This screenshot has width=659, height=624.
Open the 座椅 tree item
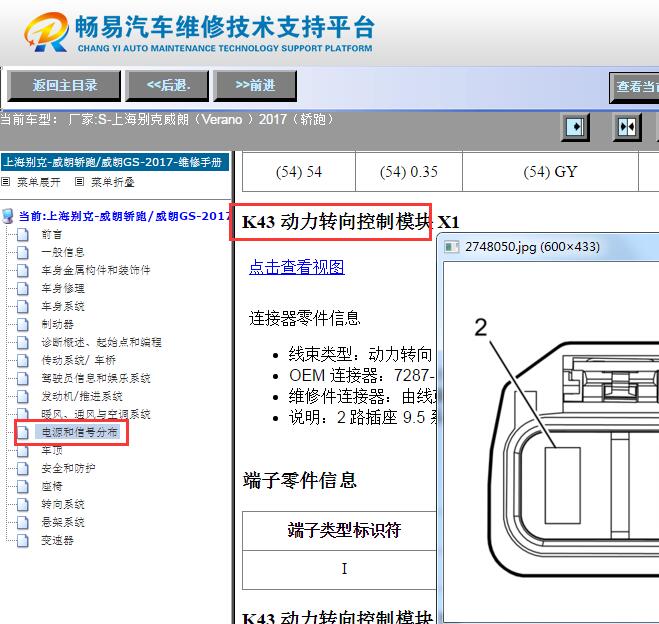tap(52, 486)
